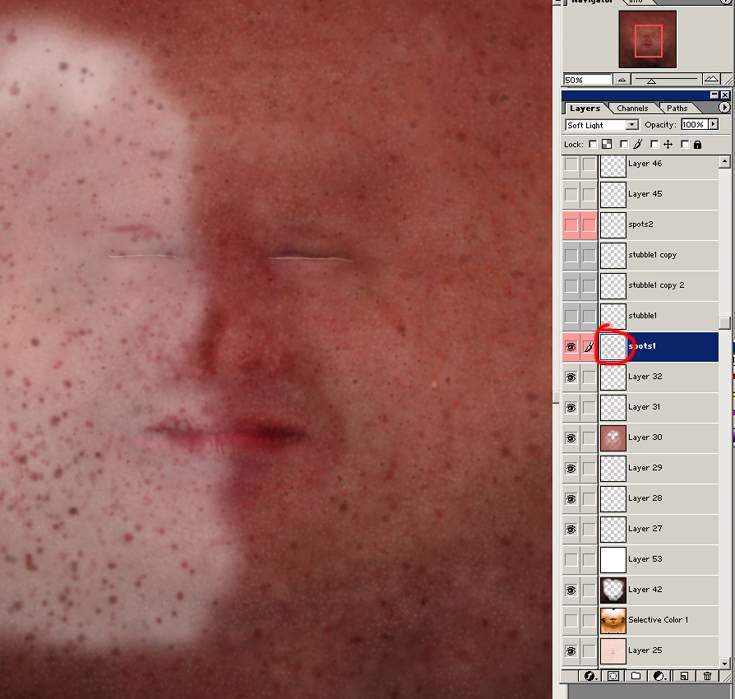Image resolution: width=735 pixels, height=699 pixels.
Task: Select the Layer 45 name
Action: point(645,194)
